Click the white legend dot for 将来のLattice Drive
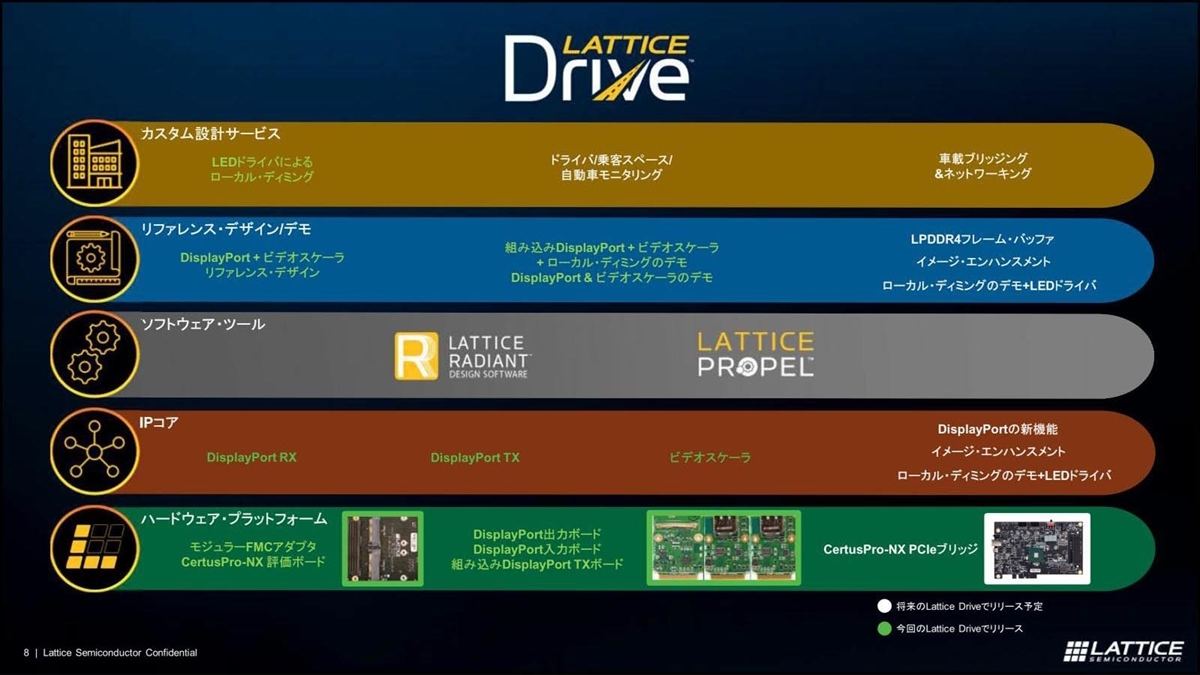 [x=883, y=606]
